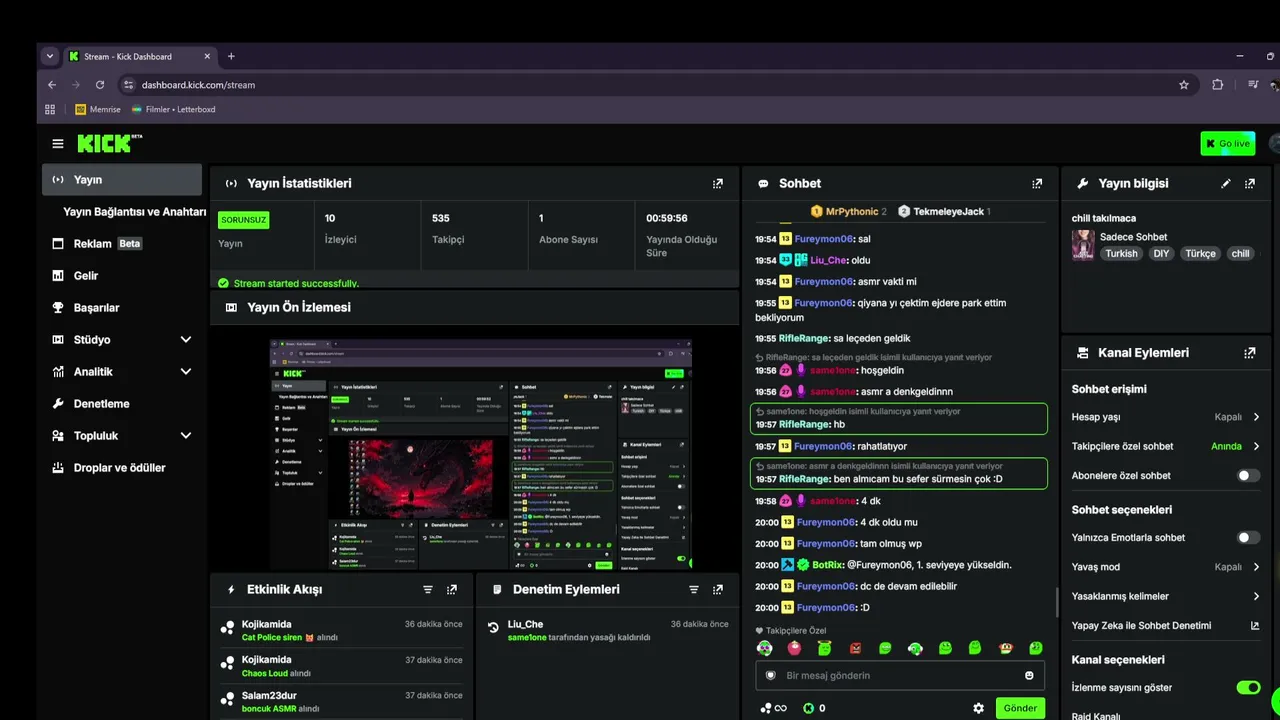The width and height of the screenshot is (1280, 720).
Task: Toggle Yalnızca Emotlarla sohbet on
Action: 1248,538
